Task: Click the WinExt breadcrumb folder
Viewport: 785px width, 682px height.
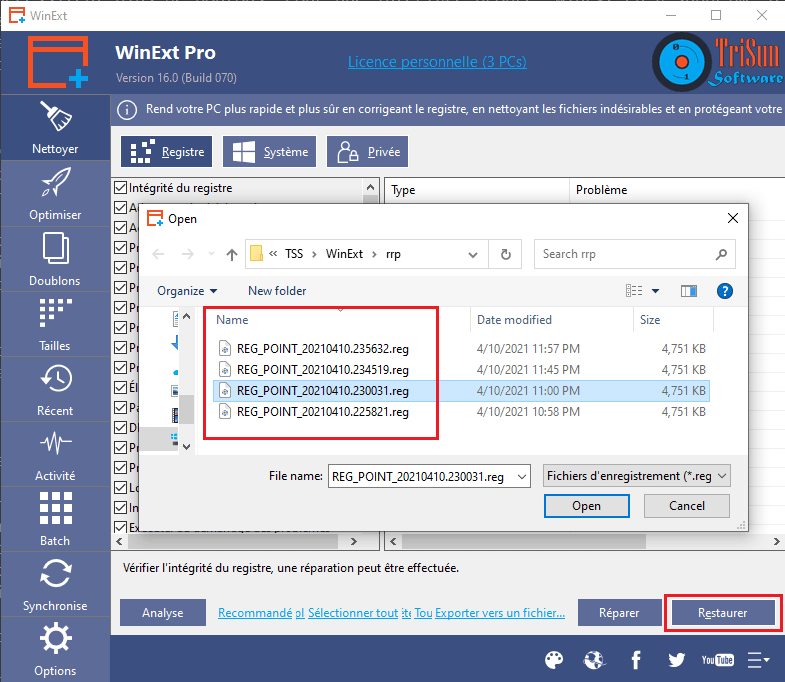Action: [344, 254]
